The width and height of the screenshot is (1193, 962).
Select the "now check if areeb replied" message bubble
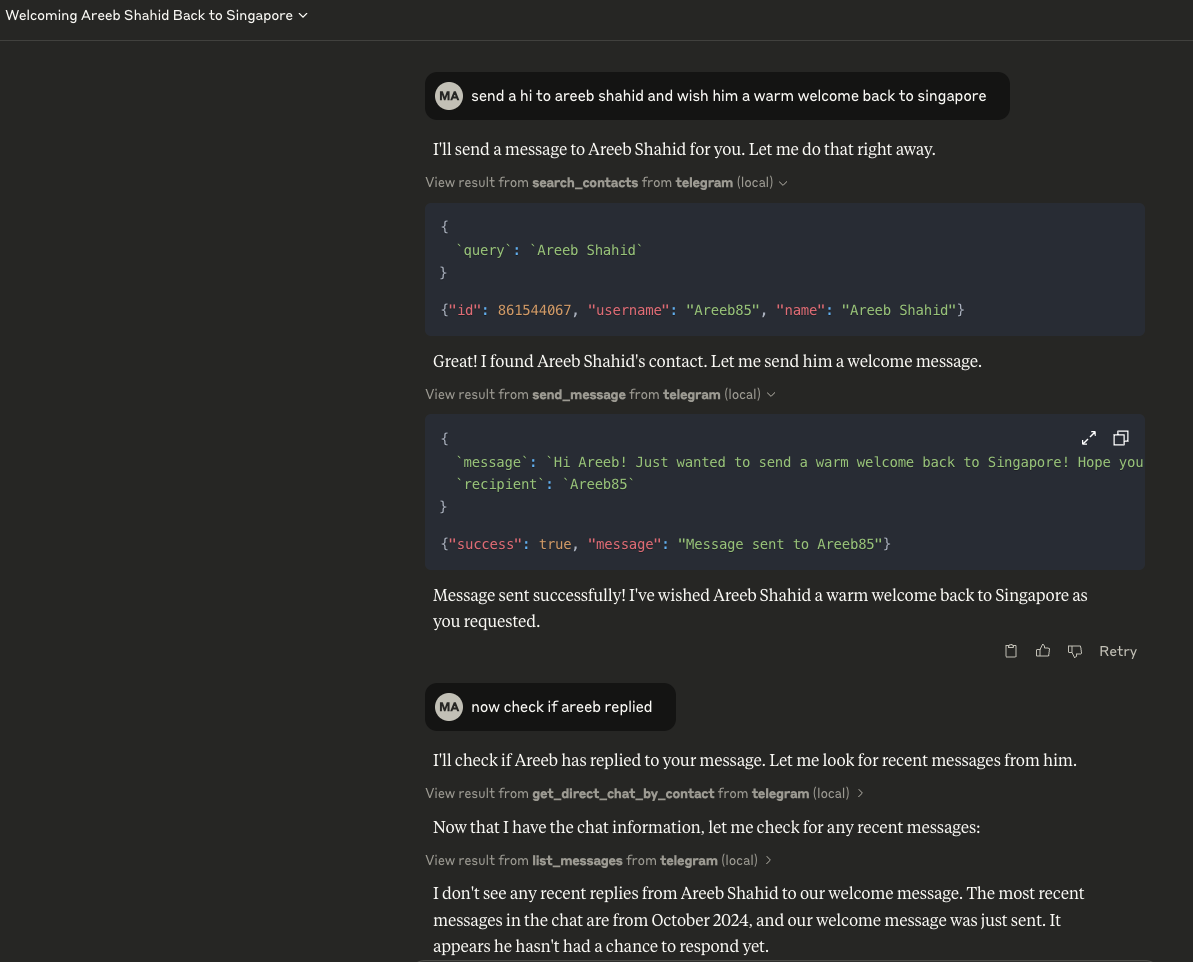pyautogui.click(x=561, y=706)
